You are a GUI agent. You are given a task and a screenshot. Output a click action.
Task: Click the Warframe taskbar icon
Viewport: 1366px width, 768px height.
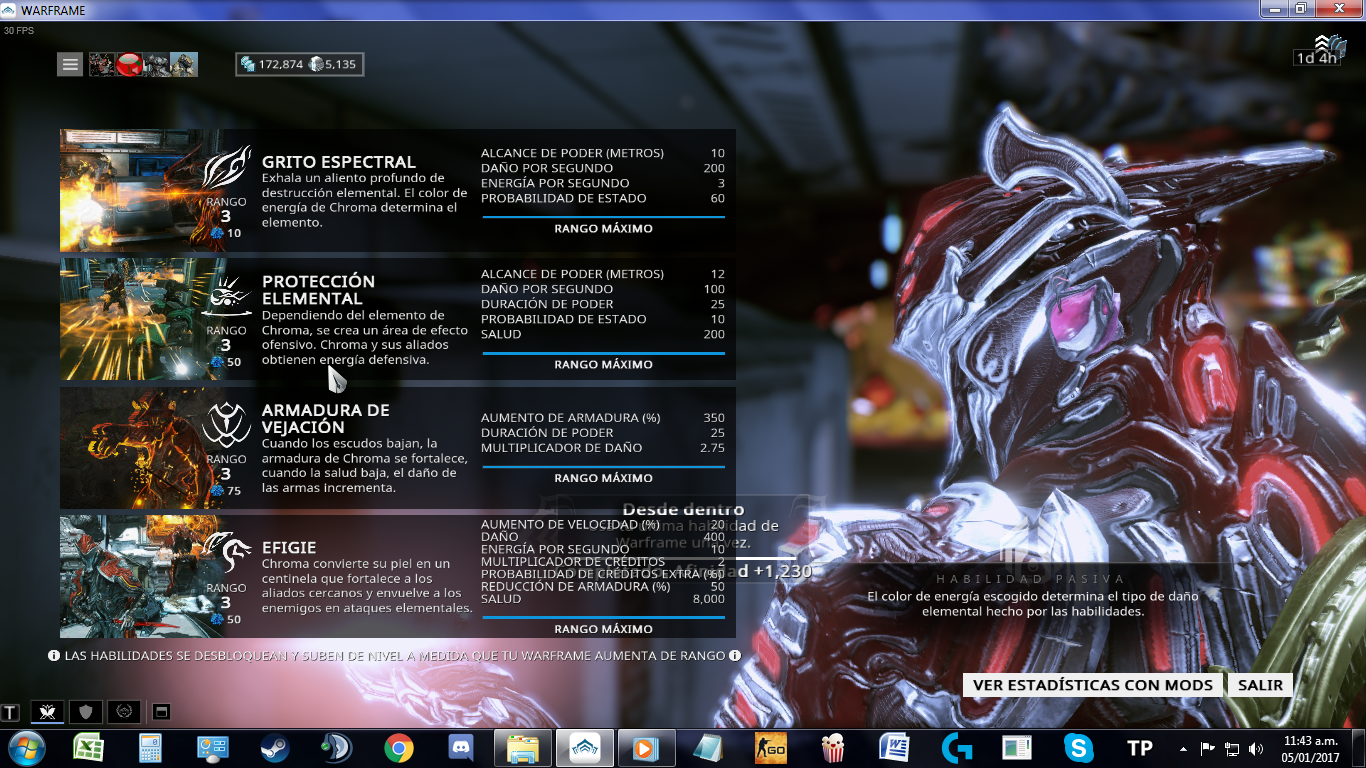[x=584, y=748]
